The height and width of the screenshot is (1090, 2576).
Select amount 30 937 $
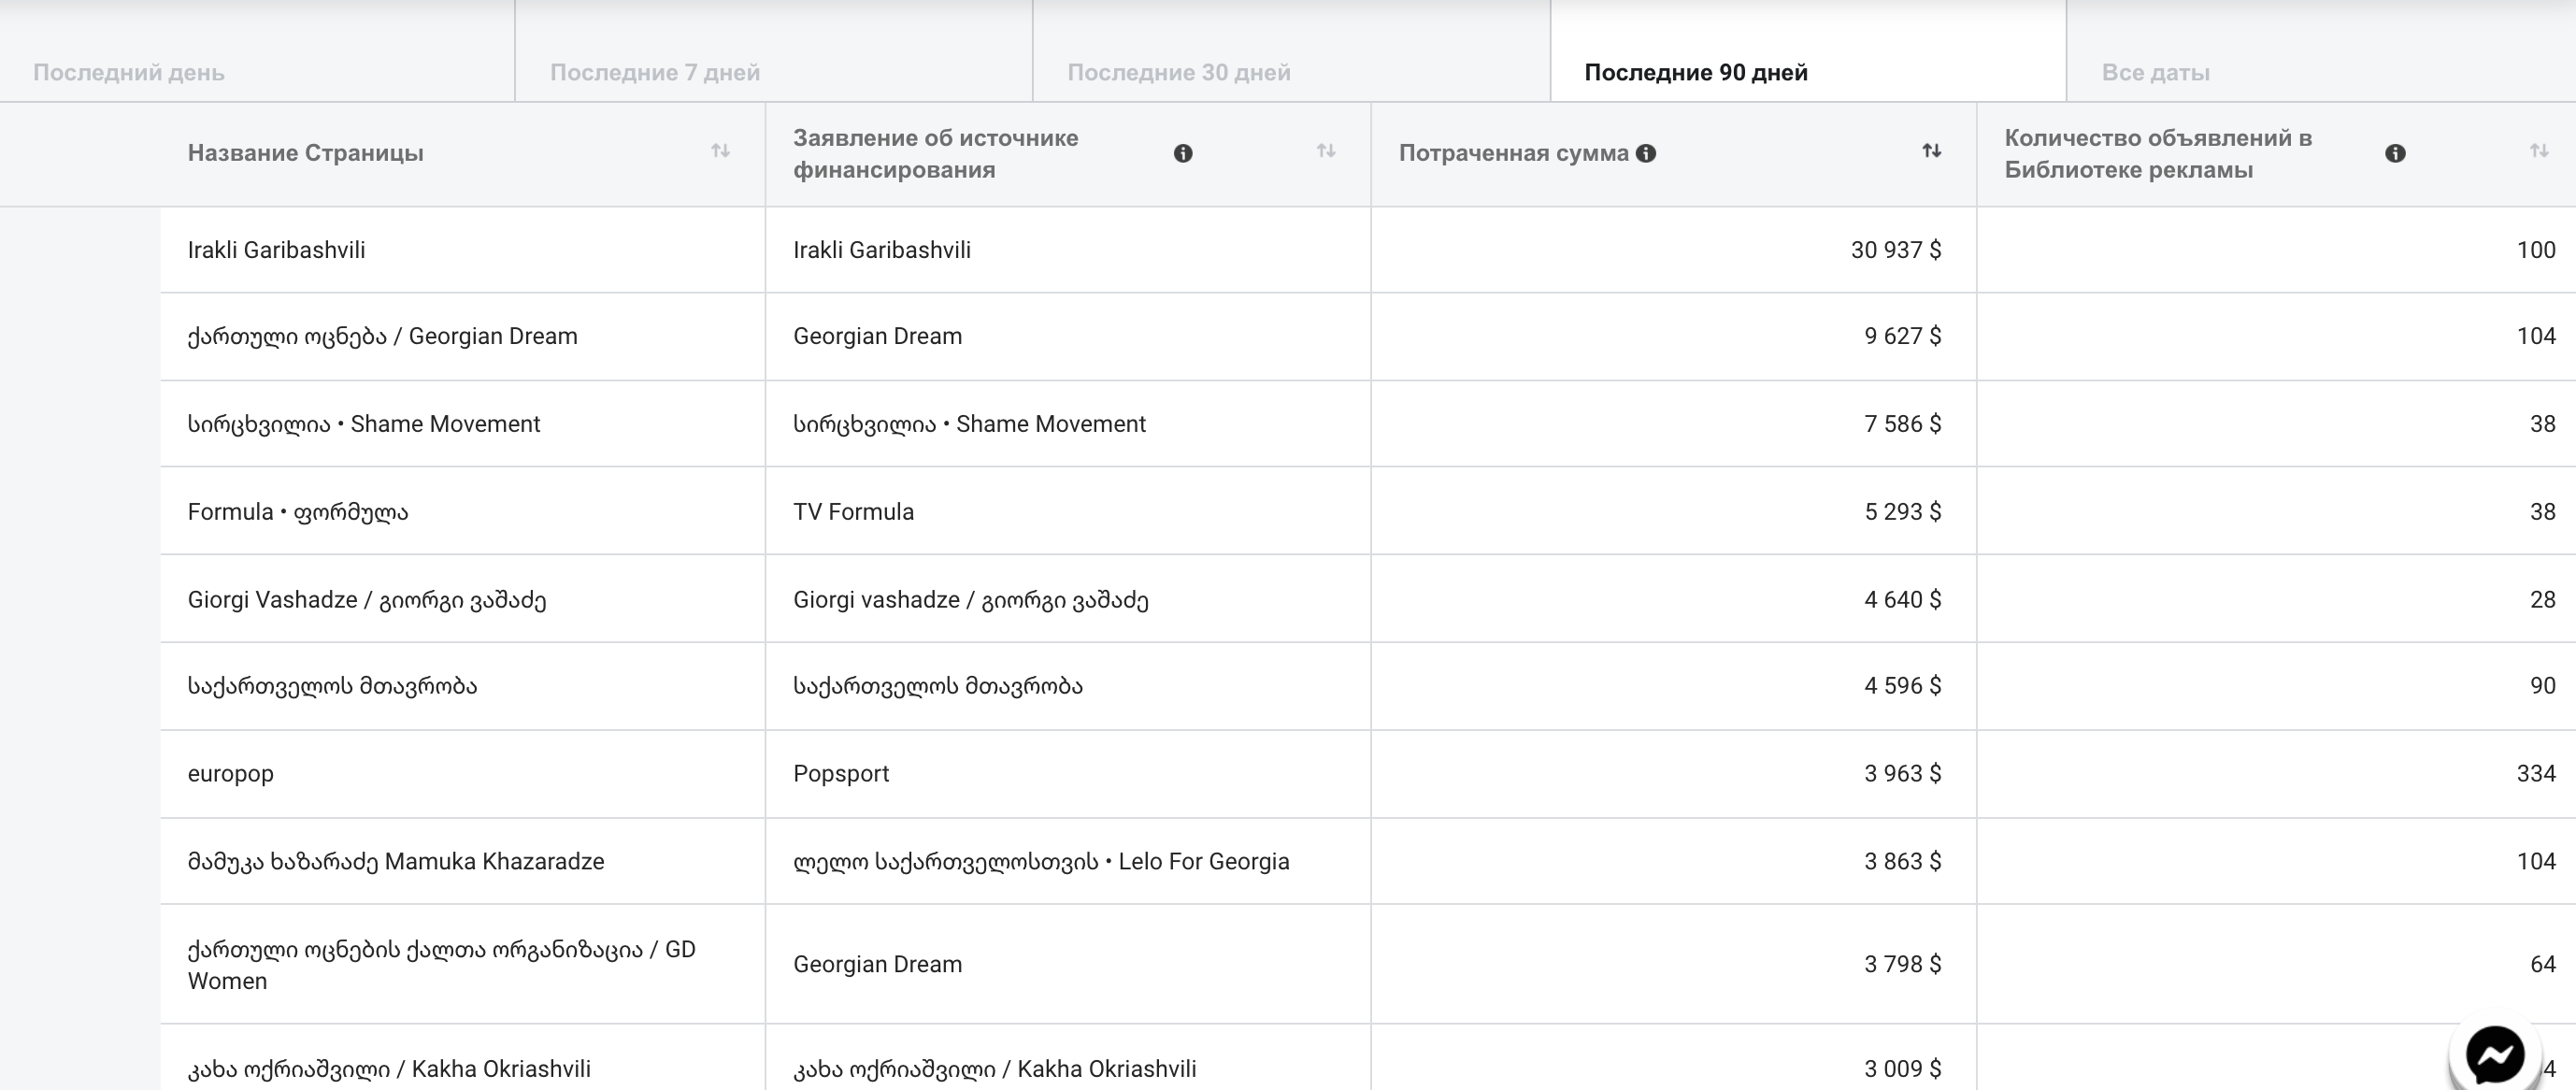click(x=1895, y=250)
